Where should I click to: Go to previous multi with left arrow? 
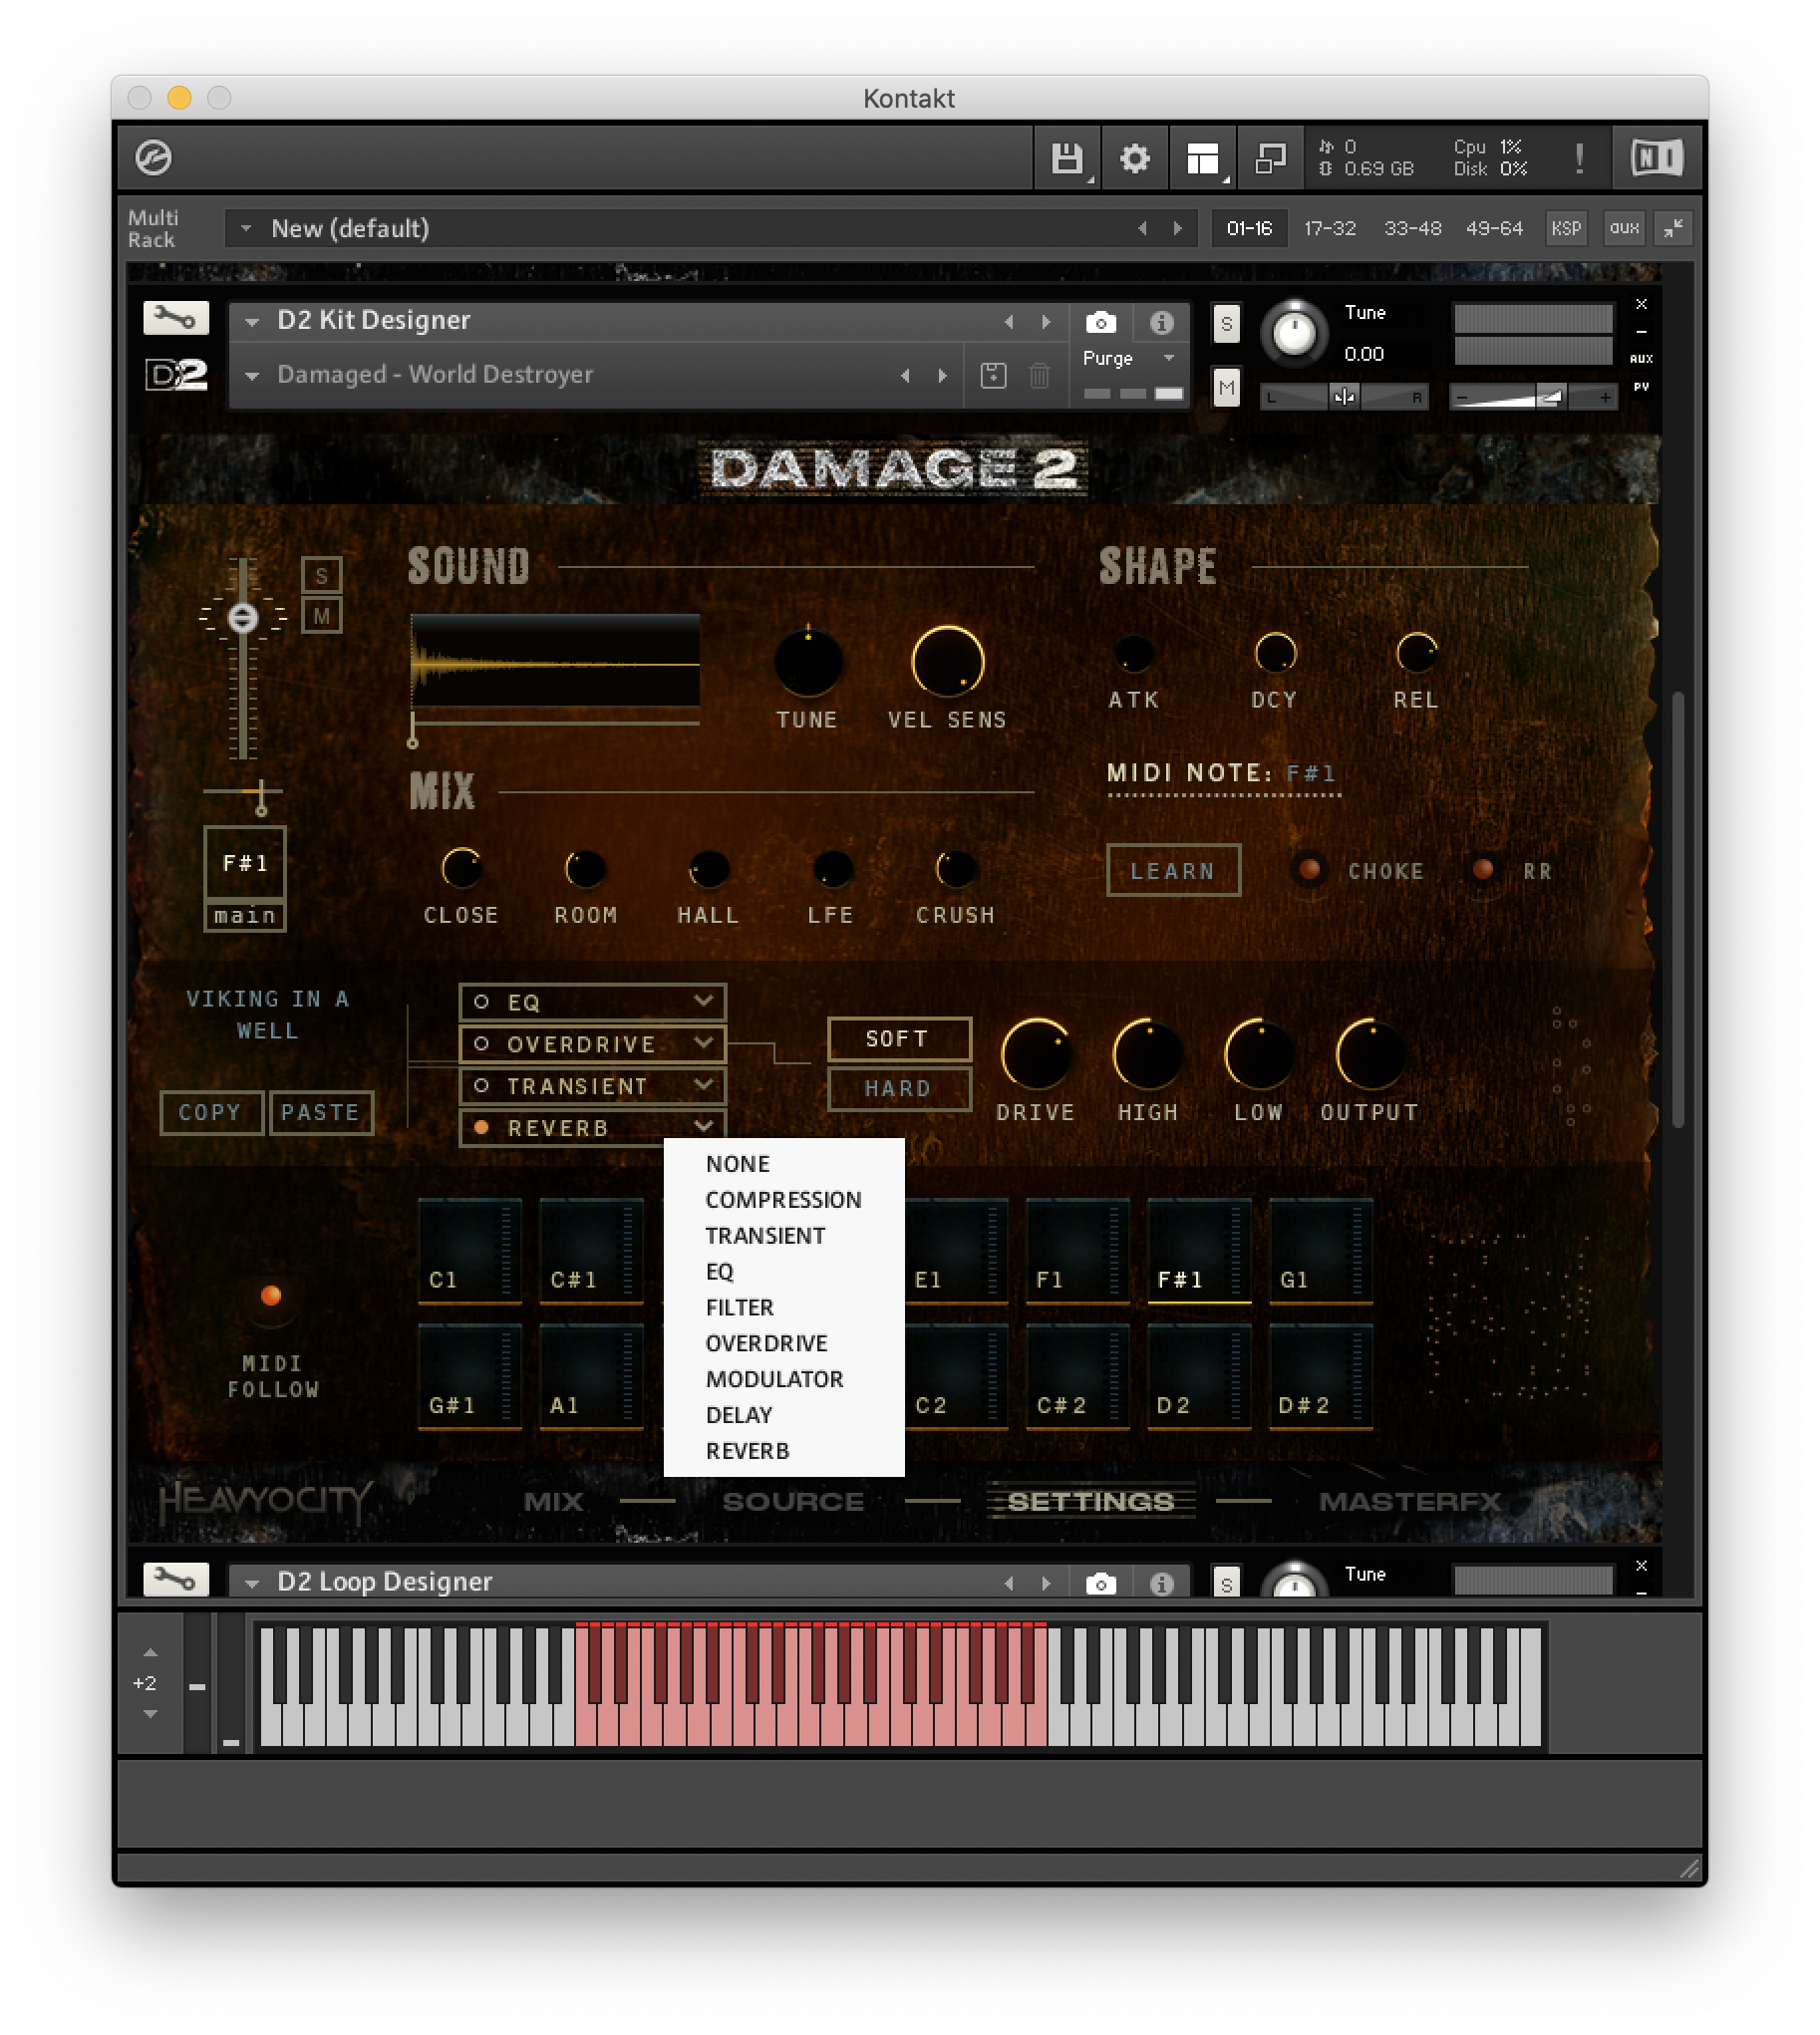1143,229
